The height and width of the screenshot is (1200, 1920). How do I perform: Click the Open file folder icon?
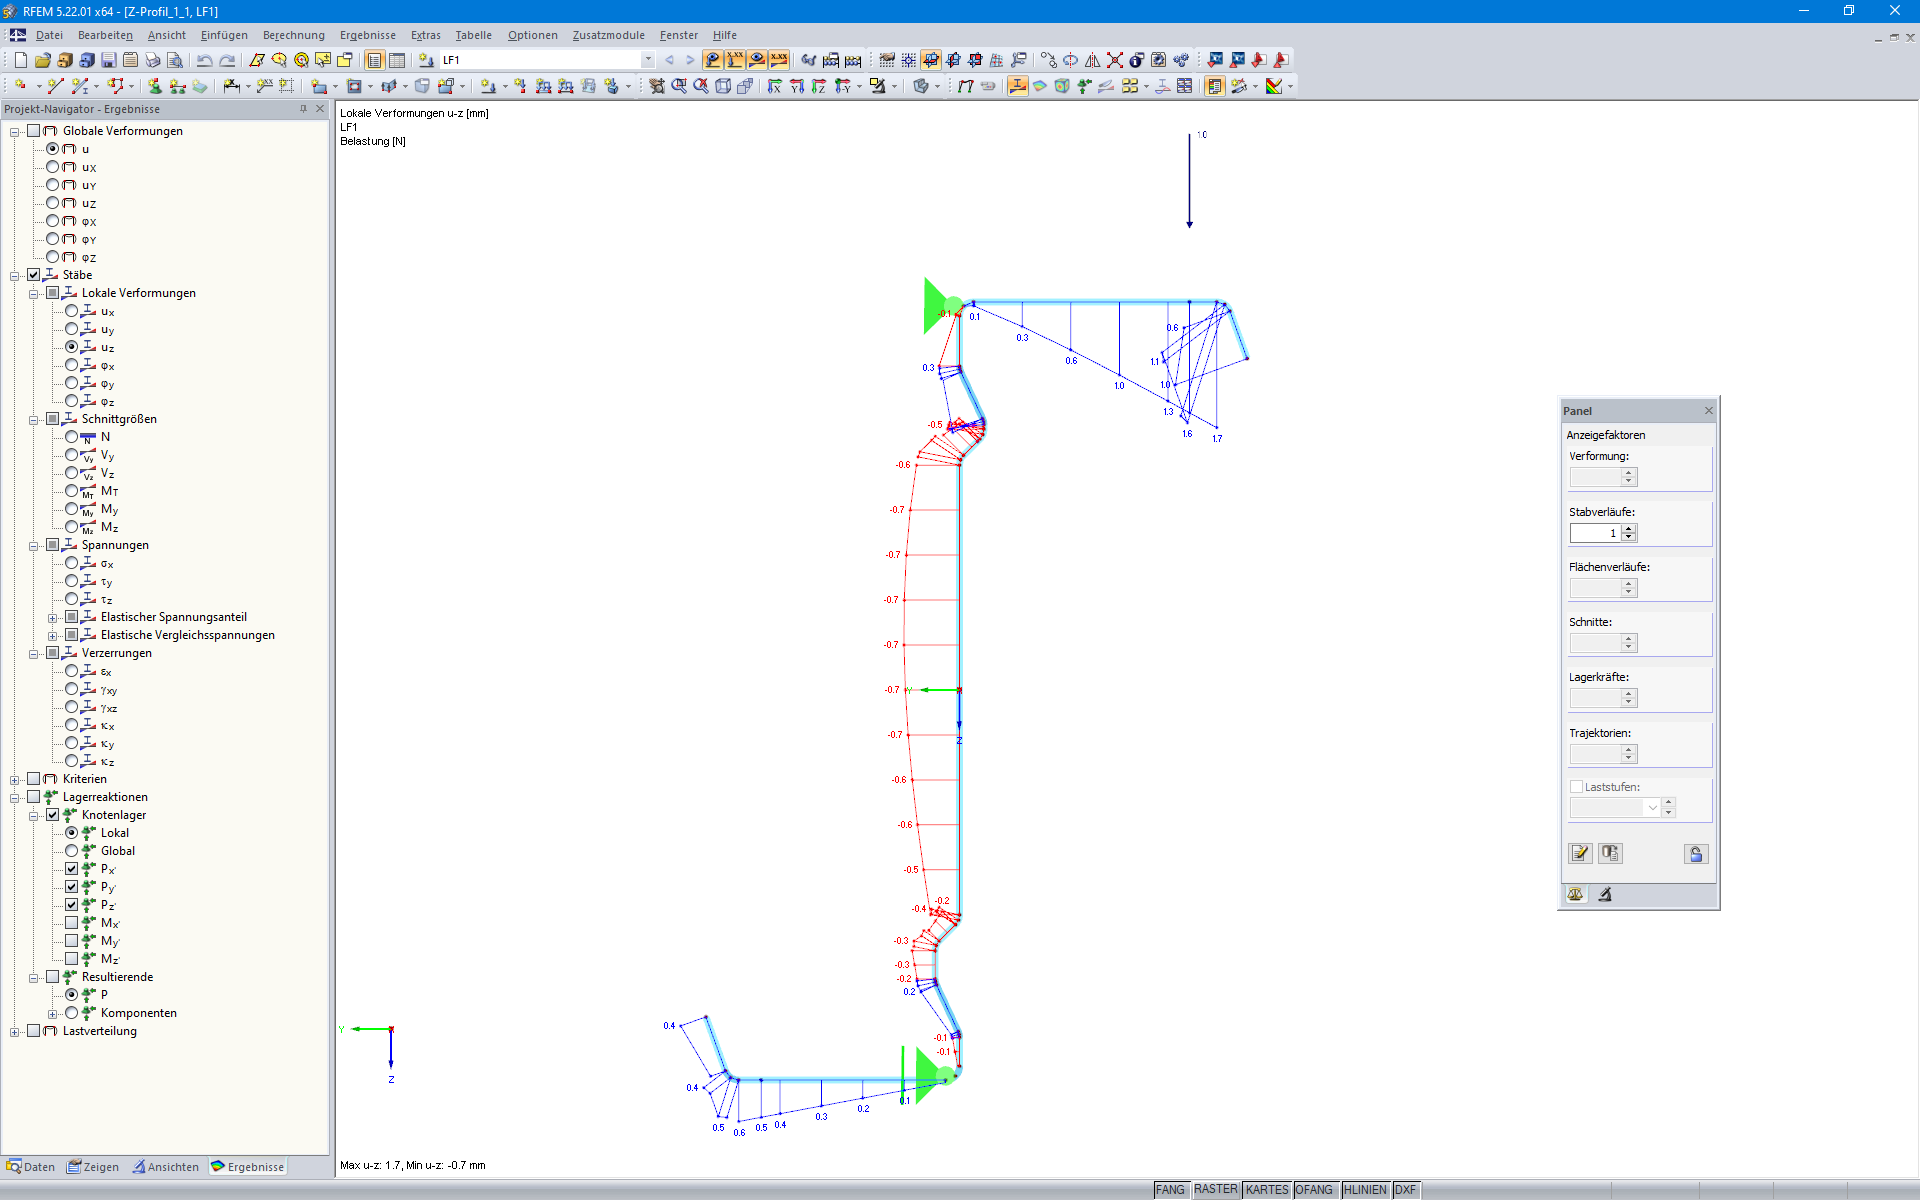point(42,60)
